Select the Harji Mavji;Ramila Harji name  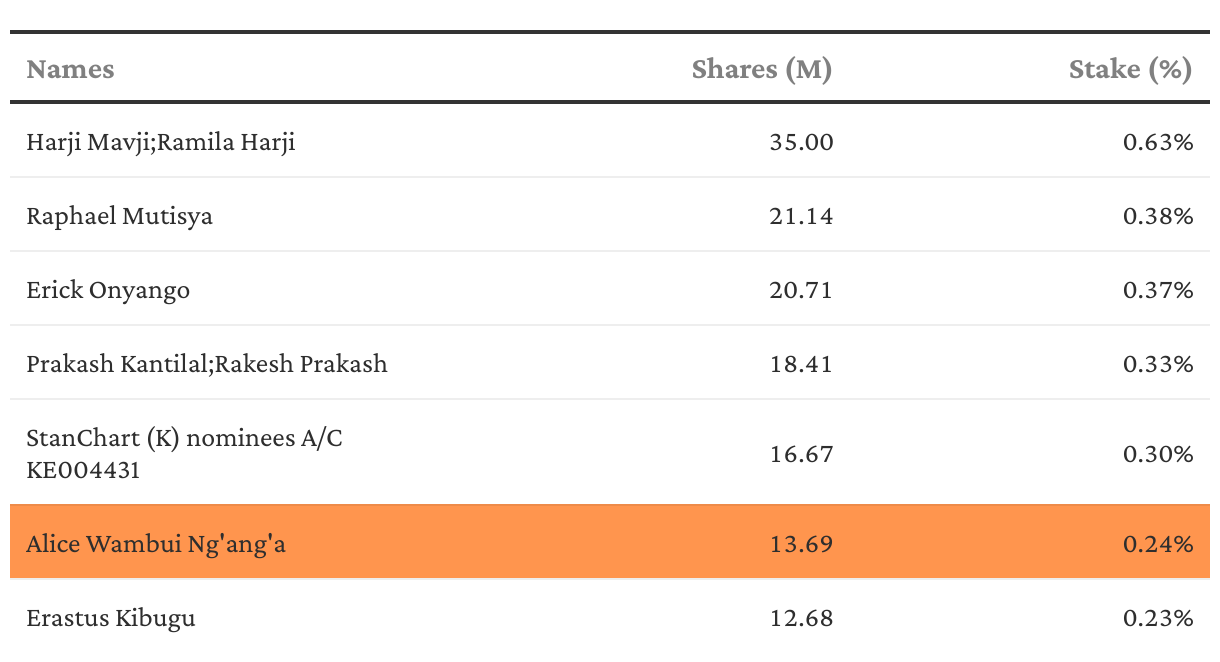pyautogui.click(x=161, y=142)
